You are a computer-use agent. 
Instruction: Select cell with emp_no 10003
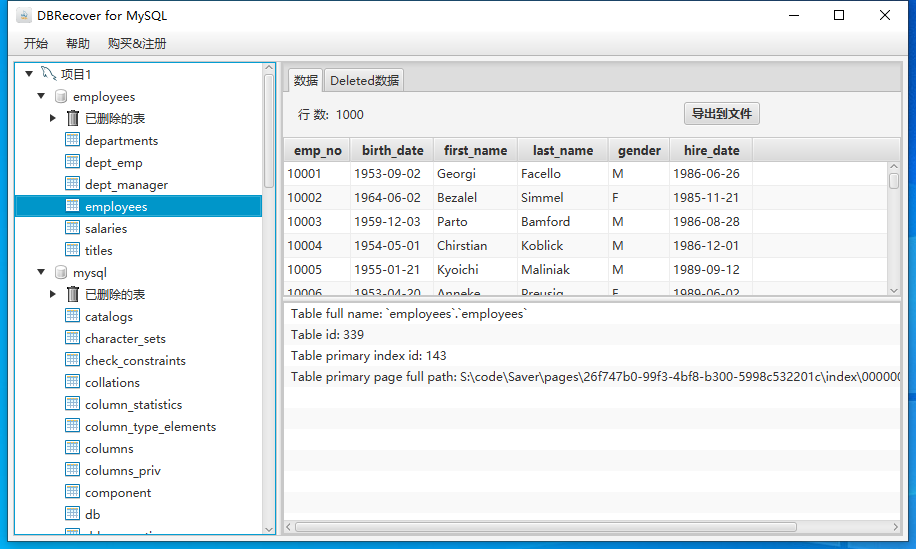(317, 221)
